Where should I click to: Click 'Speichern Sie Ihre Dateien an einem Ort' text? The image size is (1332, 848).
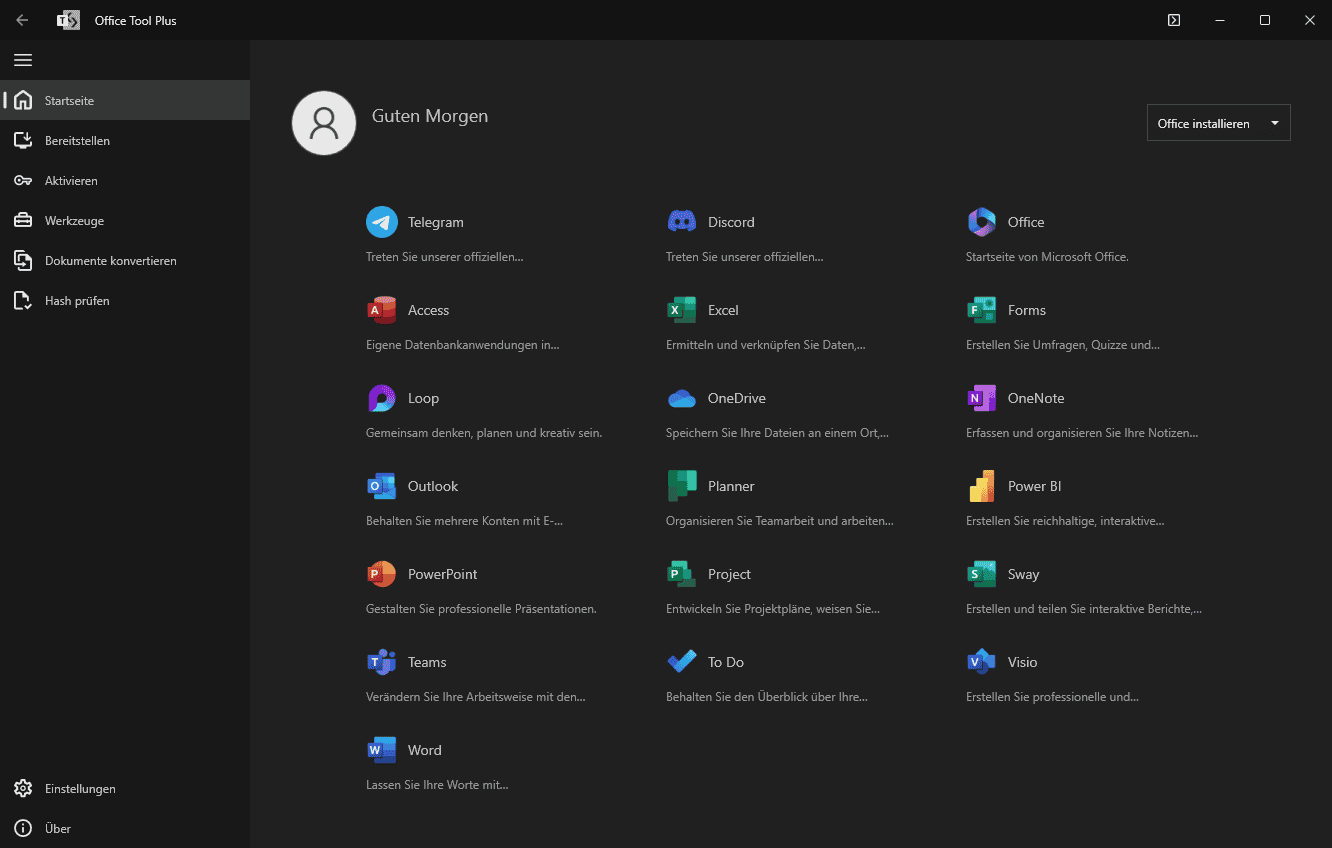pos(777,433)
